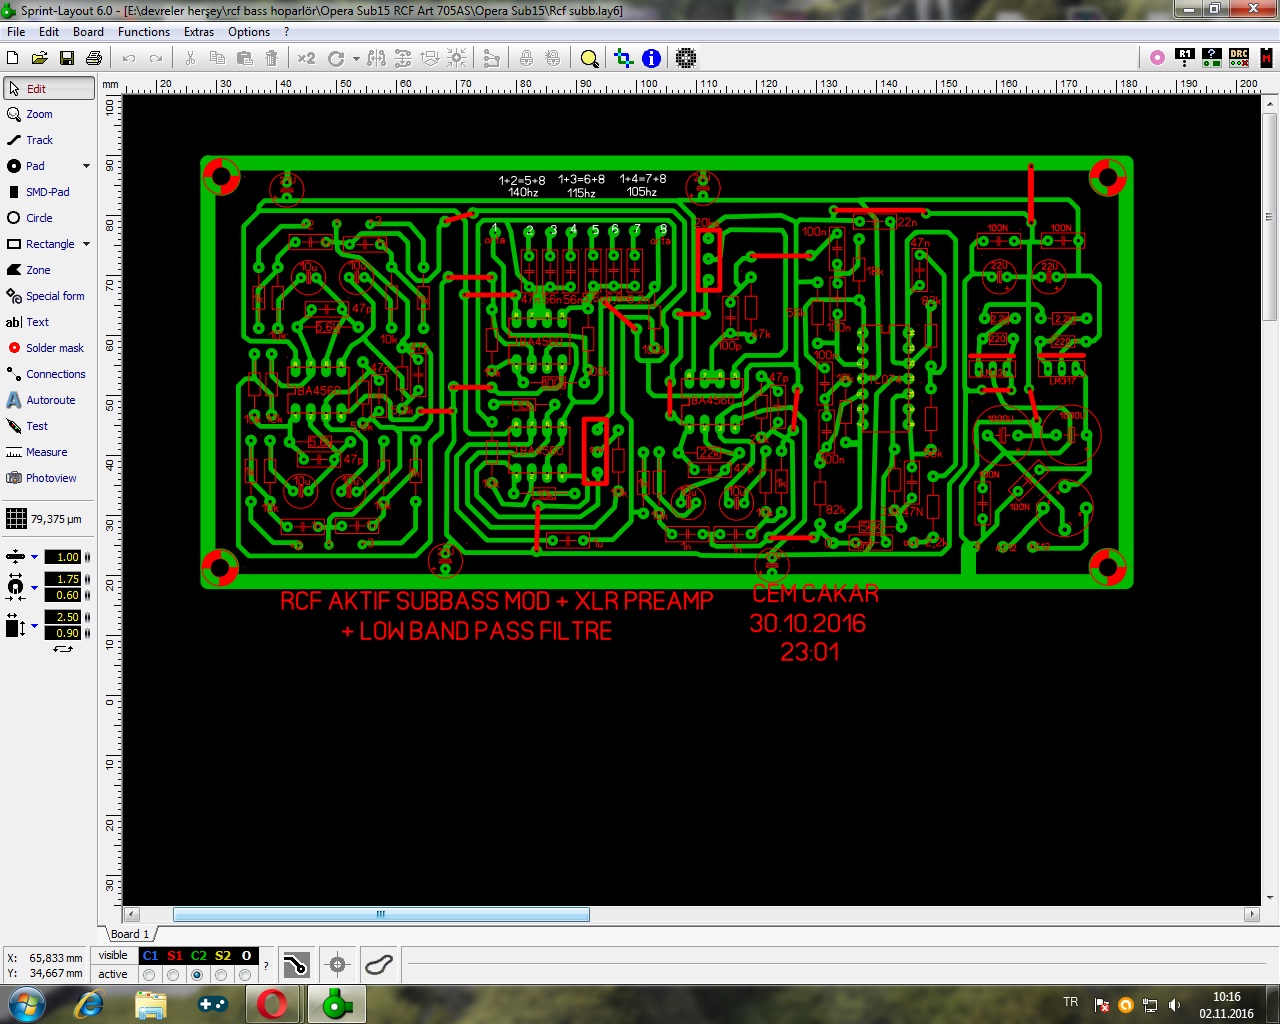
Task: Select the Autoroute tool
Action: click(x=49, y=400)
